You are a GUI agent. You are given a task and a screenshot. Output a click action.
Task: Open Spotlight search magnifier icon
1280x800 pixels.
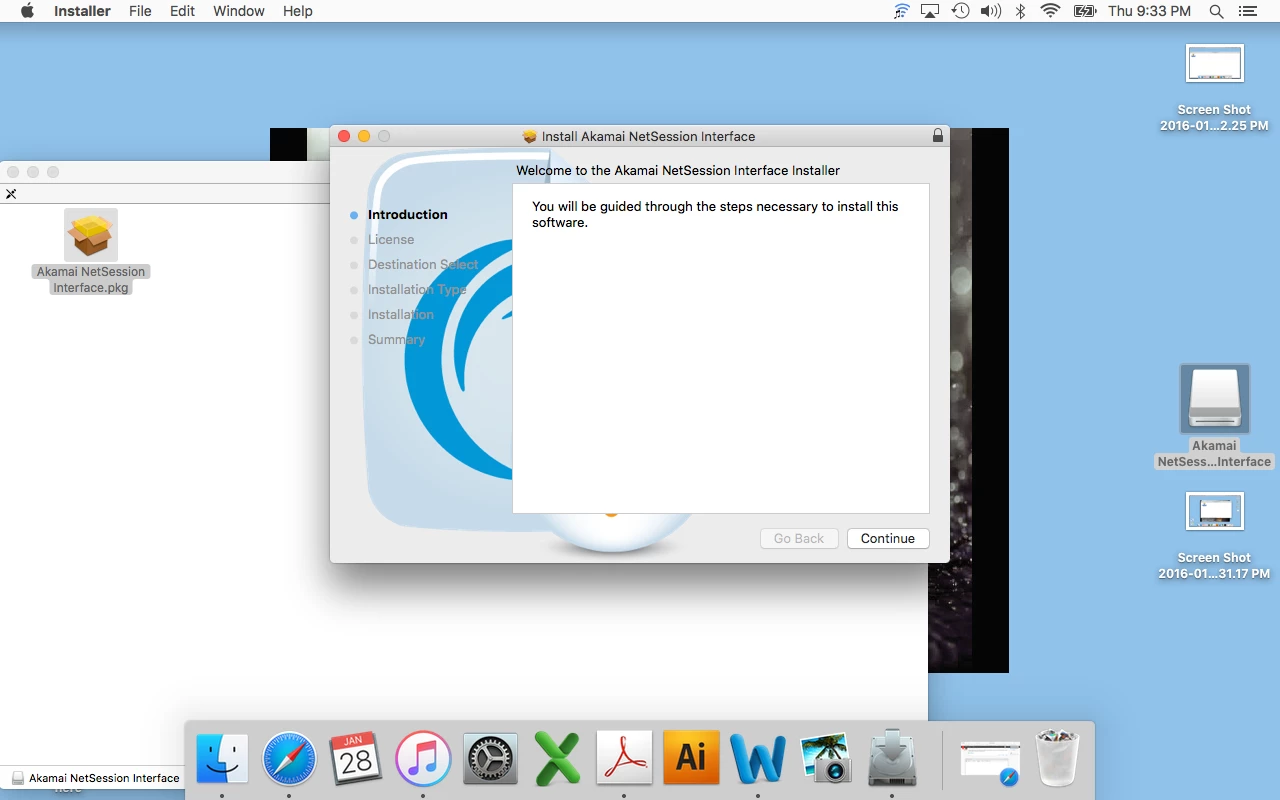coord(1216,11)
